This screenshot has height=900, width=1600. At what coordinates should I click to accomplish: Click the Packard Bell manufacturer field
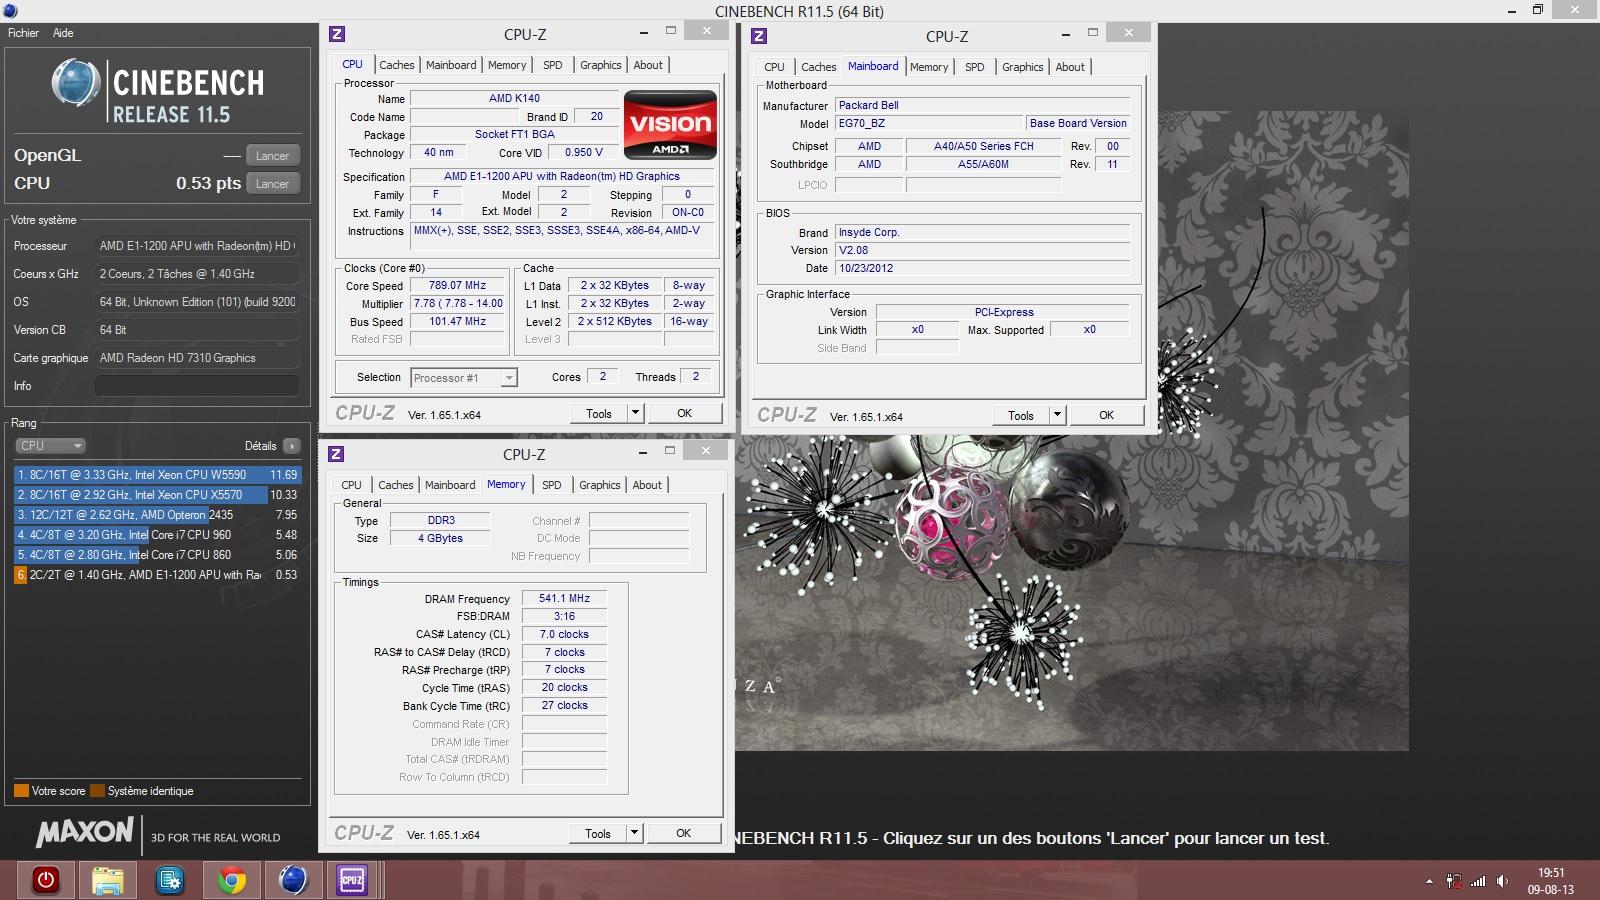982,105
